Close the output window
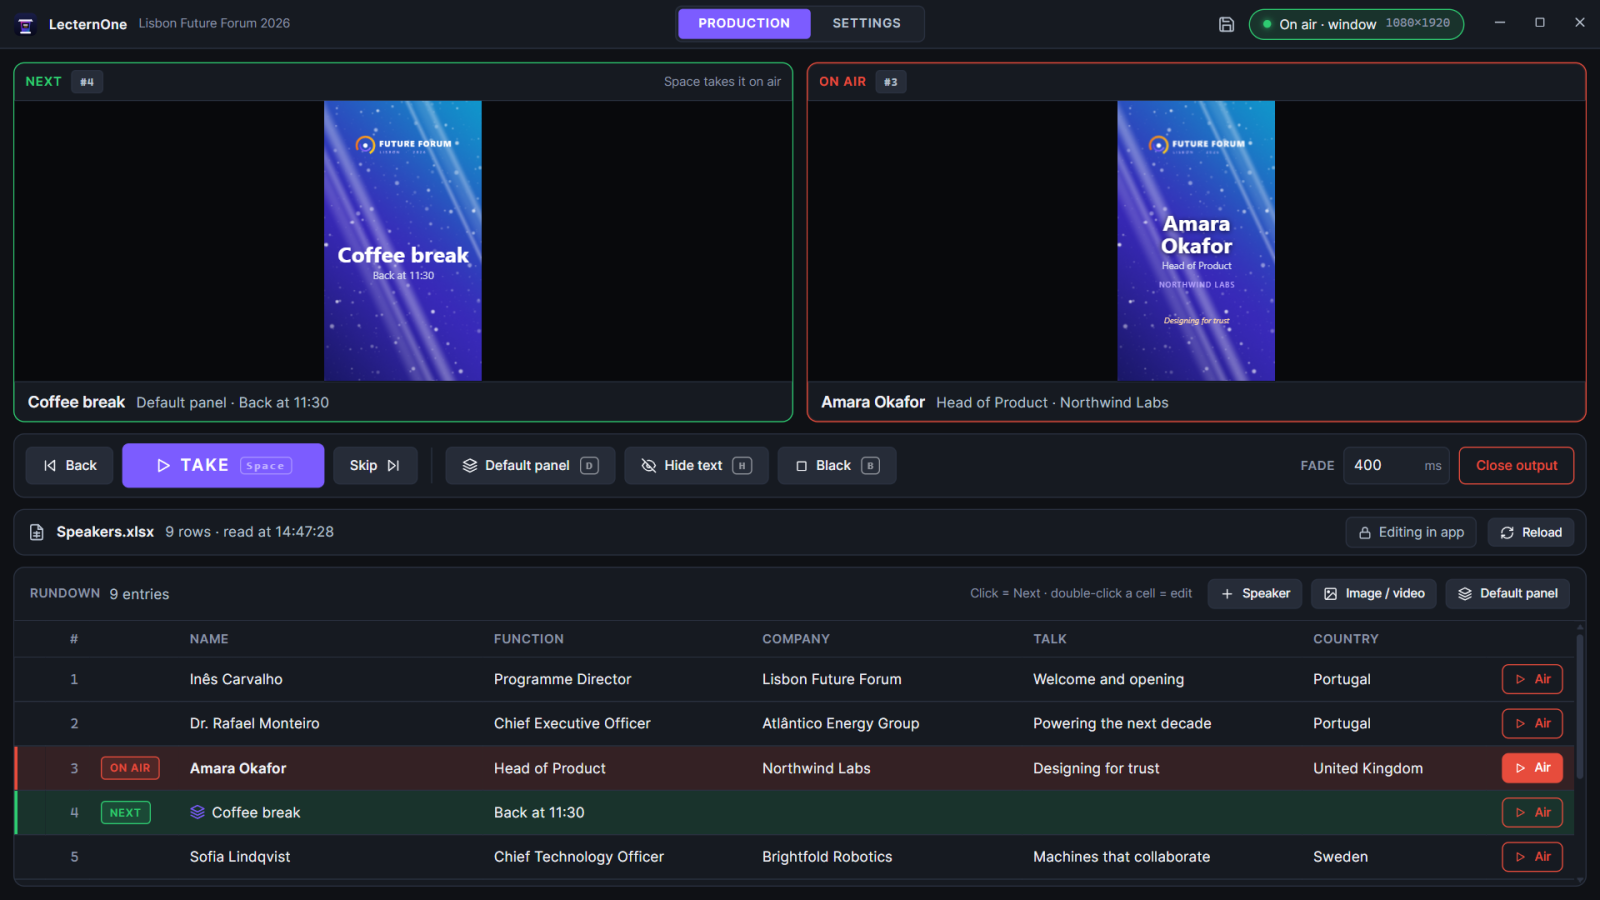Viewport: 1600px width, 900px height. pyautogui.click(x=1516, y=466)
